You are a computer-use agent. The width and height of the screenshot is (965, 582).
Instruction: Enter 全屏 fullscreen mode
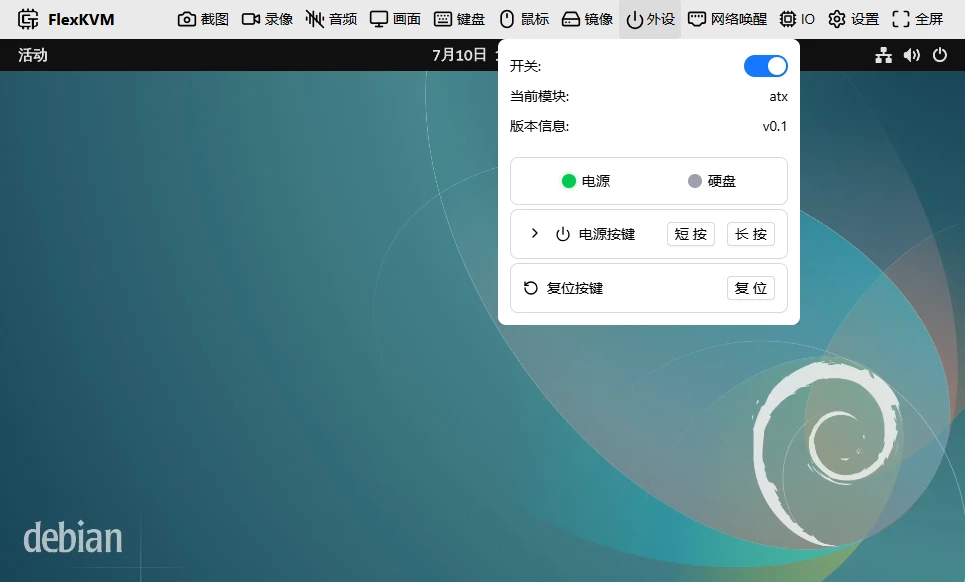917,19
